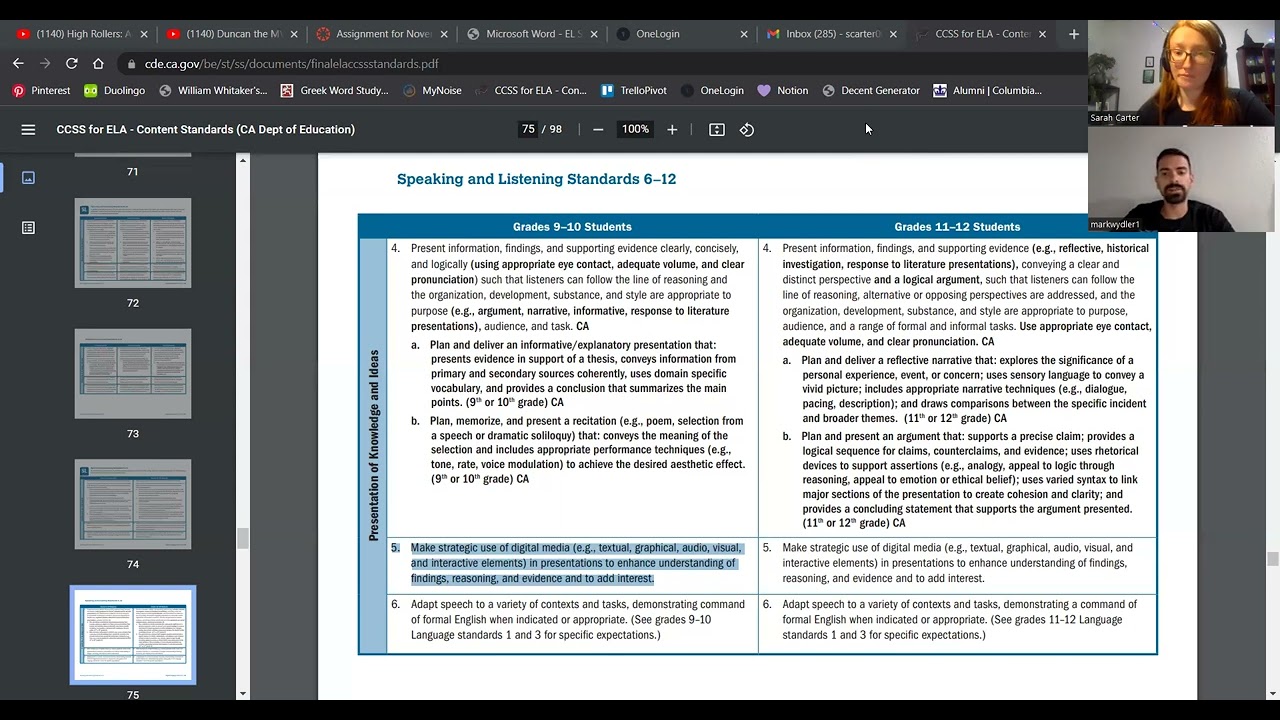The height and width of the screenshot is (720, 1280).
Task: Select page 74 thumbnail
Action: point(133,504)
